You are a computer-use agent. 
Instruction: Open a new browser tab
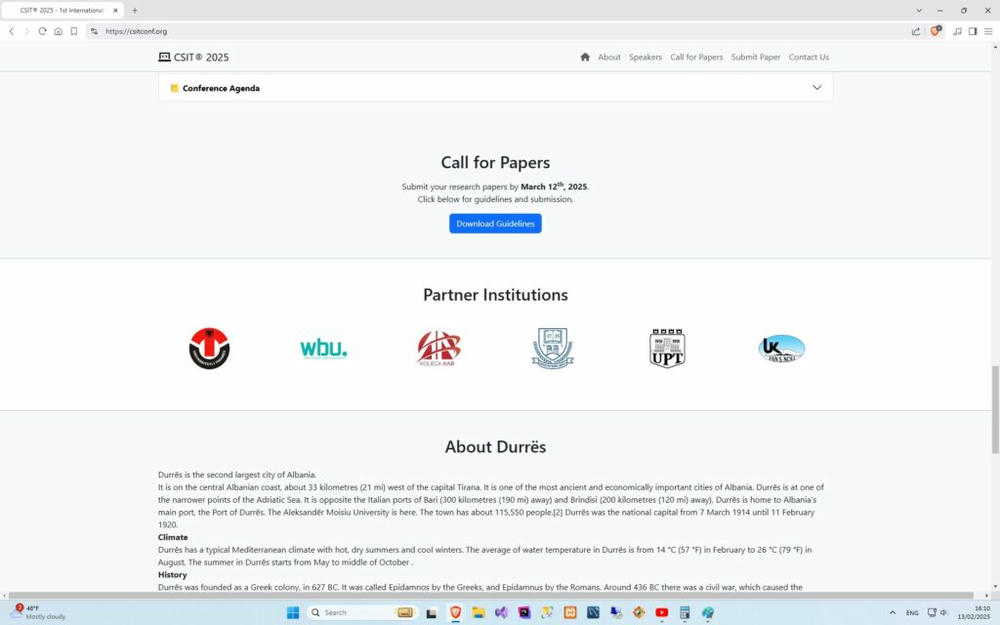(135, 10)
